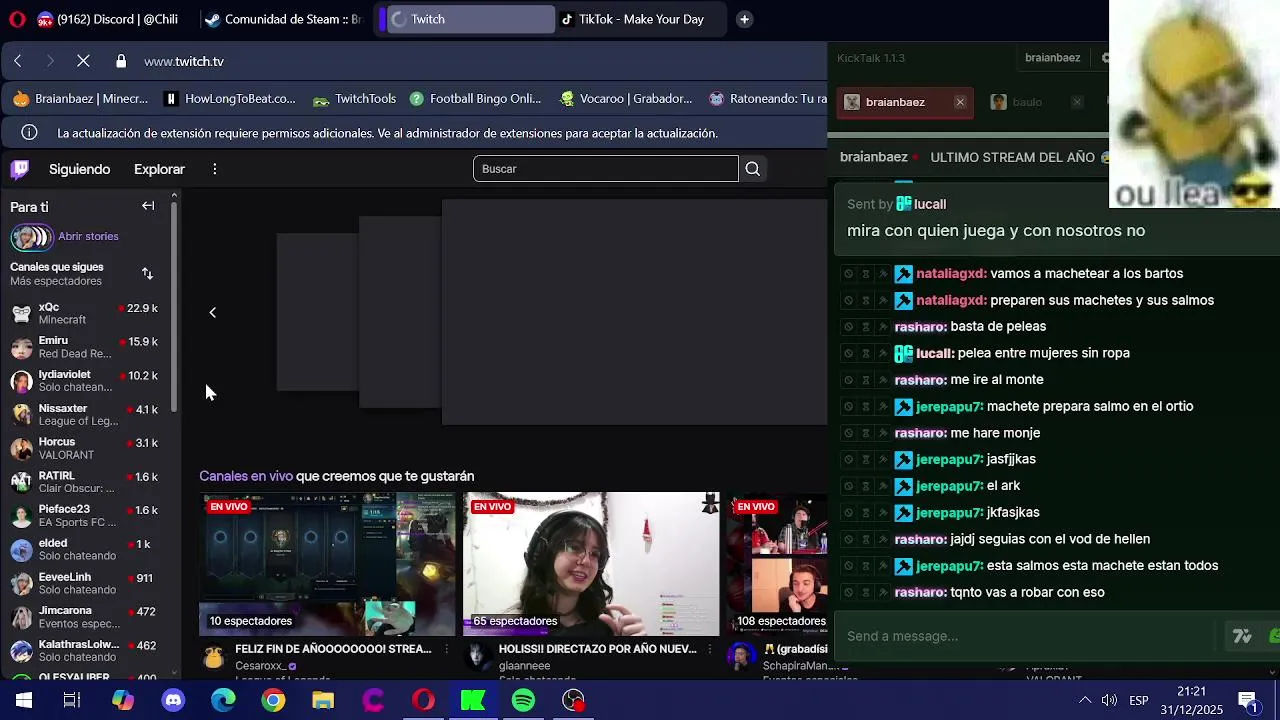Open 7TV emote picker in KickTalk
Viewport: 1280px width, 720px height.
click(1242, 636)
